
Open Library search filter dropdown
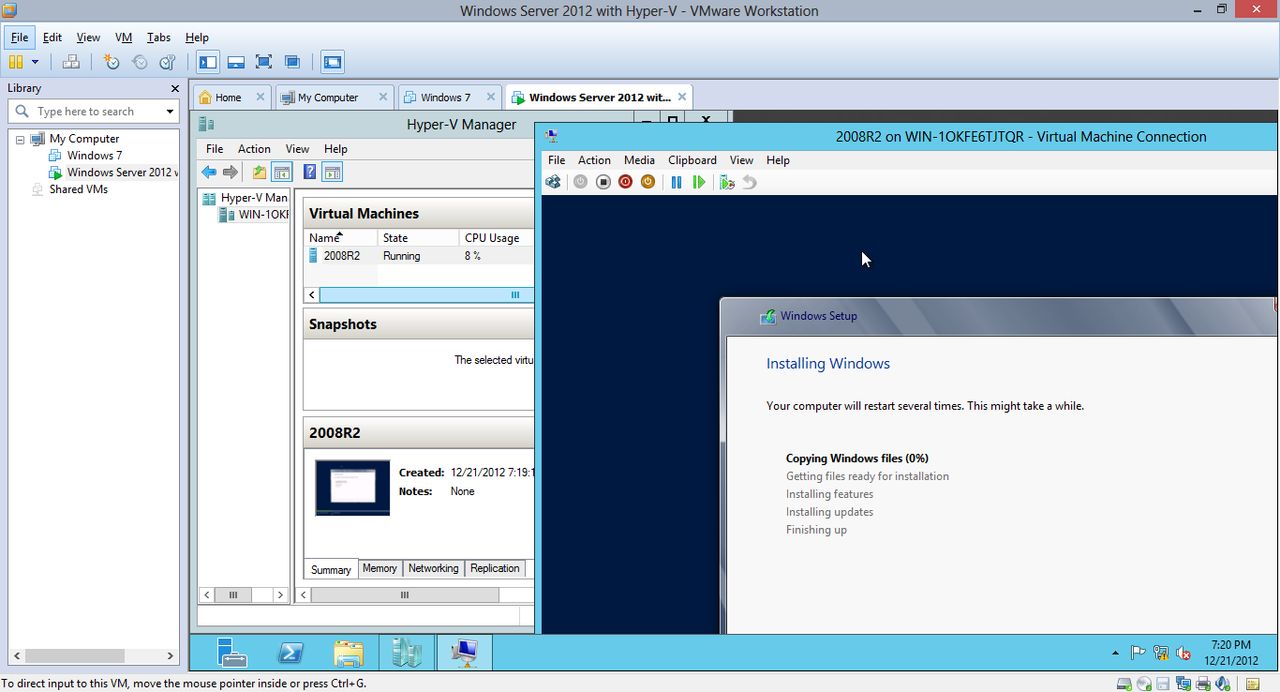tap(170, 111)
